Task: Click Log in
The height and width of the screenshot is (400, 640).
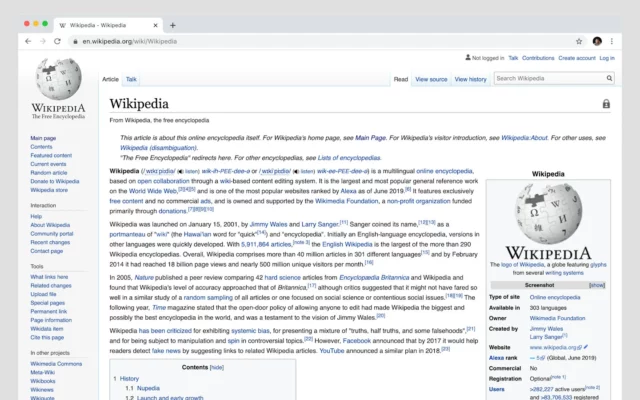Action: pyautogui.click(x=607, y=58)
